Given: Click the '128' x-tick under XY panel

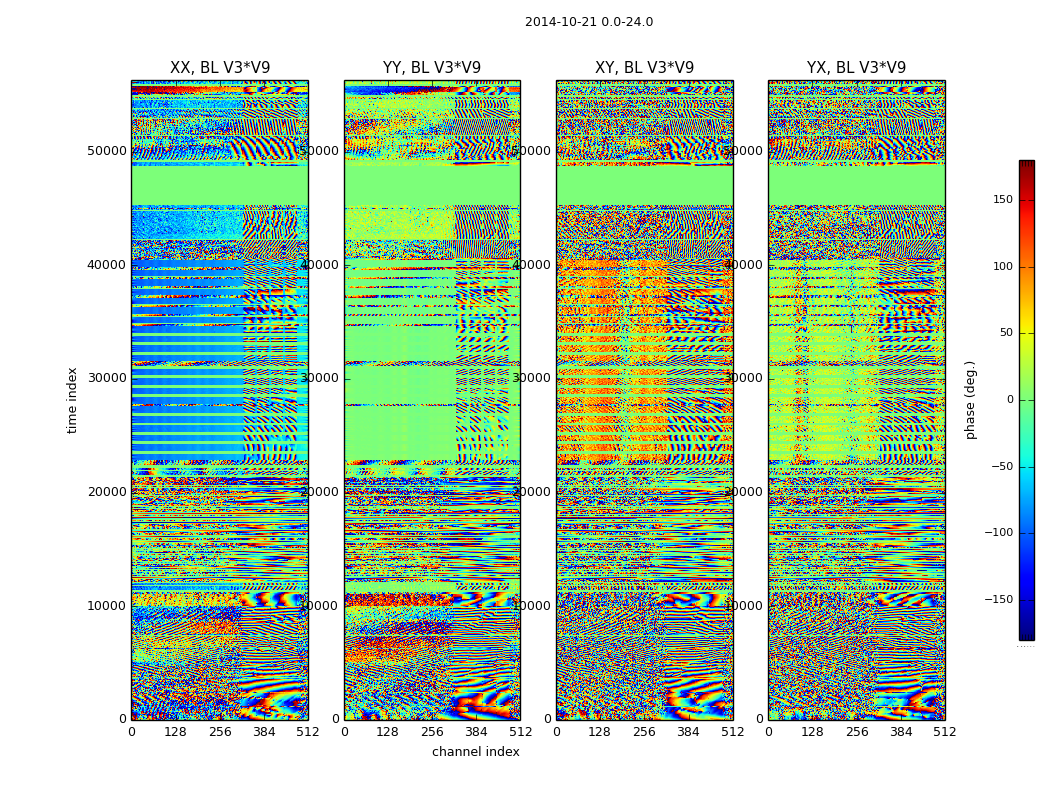Looking at the screenshot, I should click(x=600, y=732).
